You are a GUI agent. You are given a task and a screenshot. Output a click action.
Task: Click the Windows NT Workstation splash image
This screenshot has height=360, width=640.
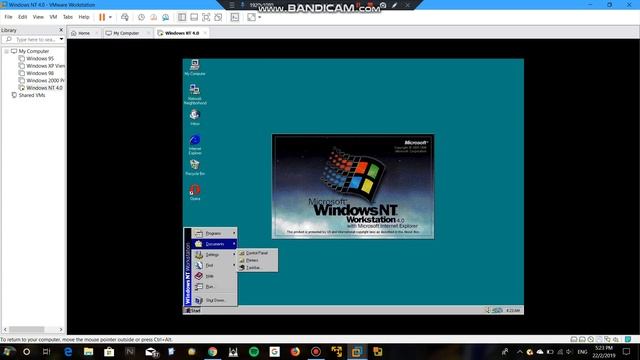click(353, 187)
